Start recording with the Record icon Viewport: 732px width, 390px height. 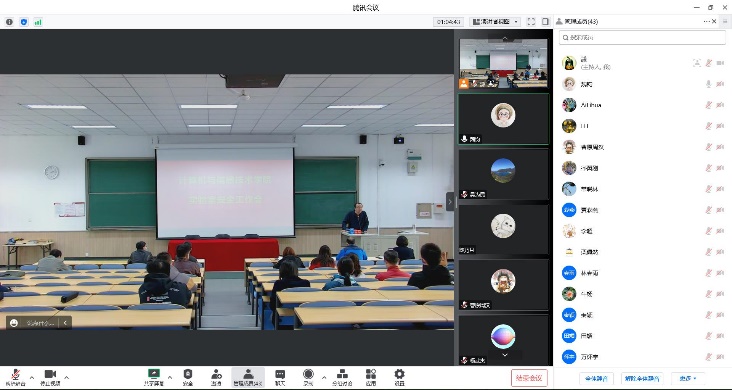click(x=308, y=376)
